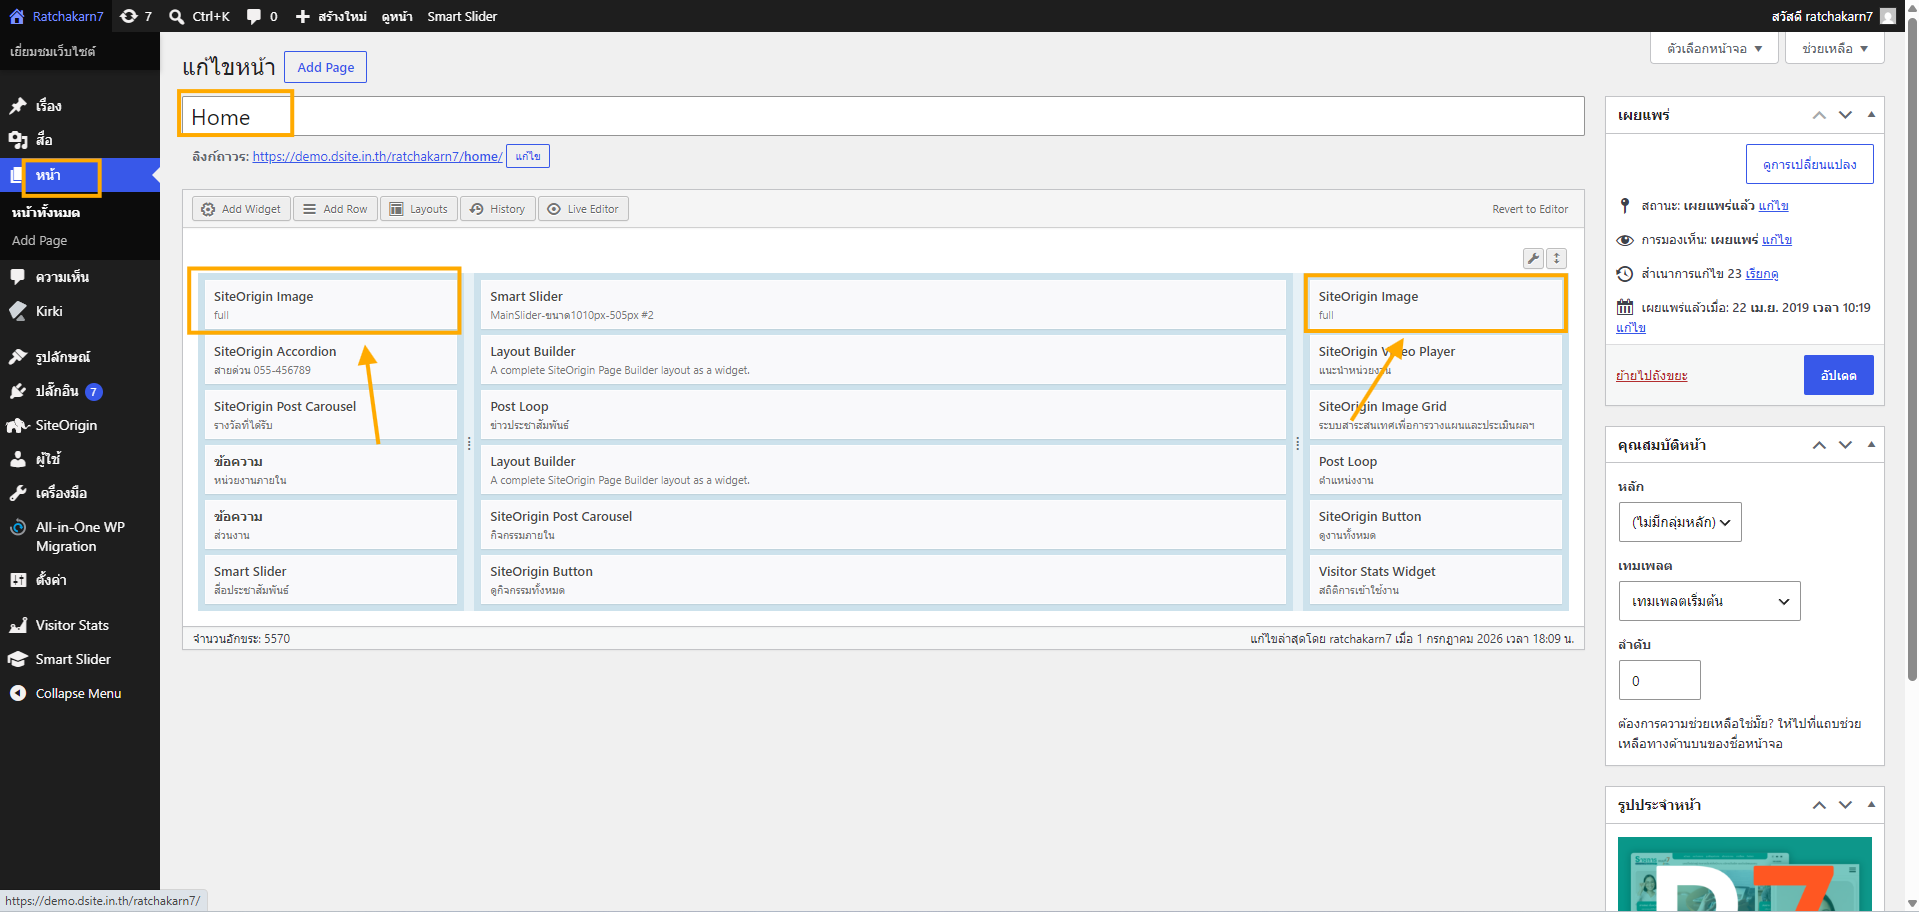Open the Visitor Stats Widget block
1919x912 pixels.
point(1435,580)
